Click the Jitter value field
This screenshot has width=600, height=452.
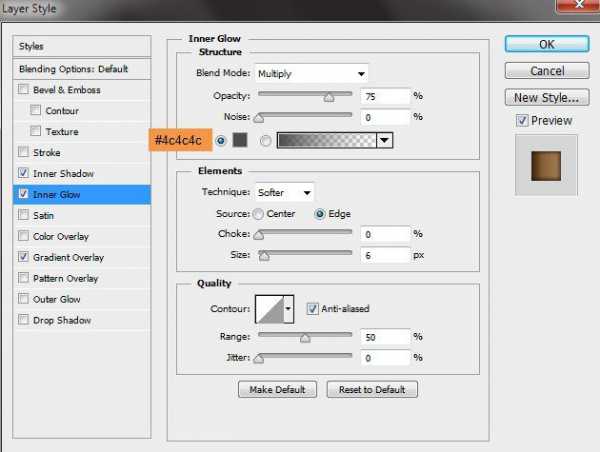pos(385,358)
